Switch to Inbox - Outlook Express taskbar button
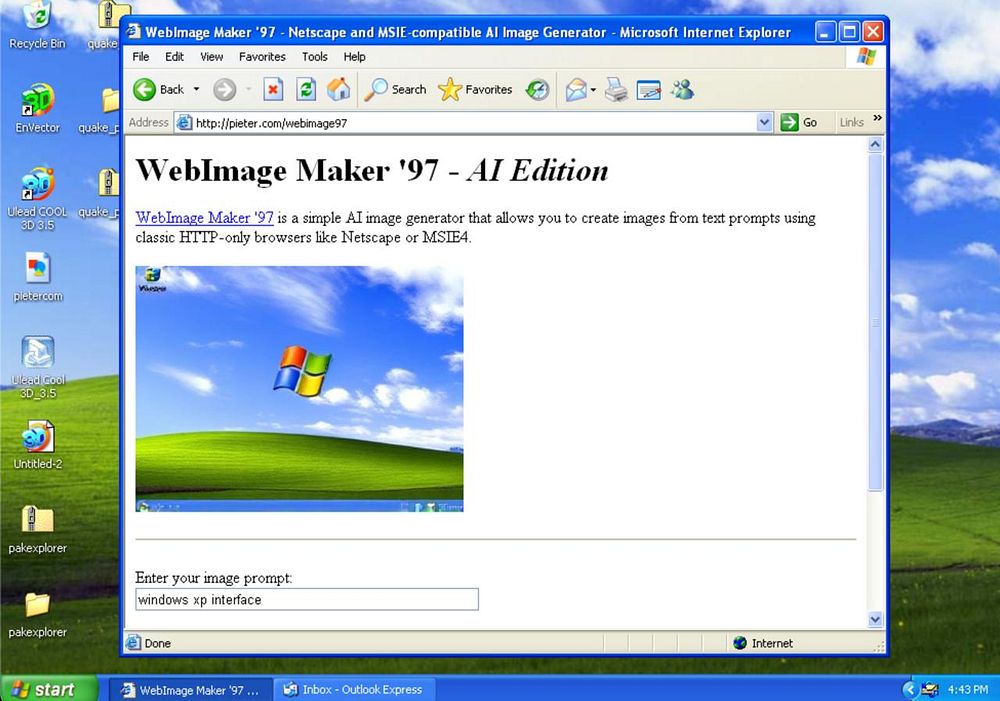Viewport: 1000px width, 701px height. point(354,690)
